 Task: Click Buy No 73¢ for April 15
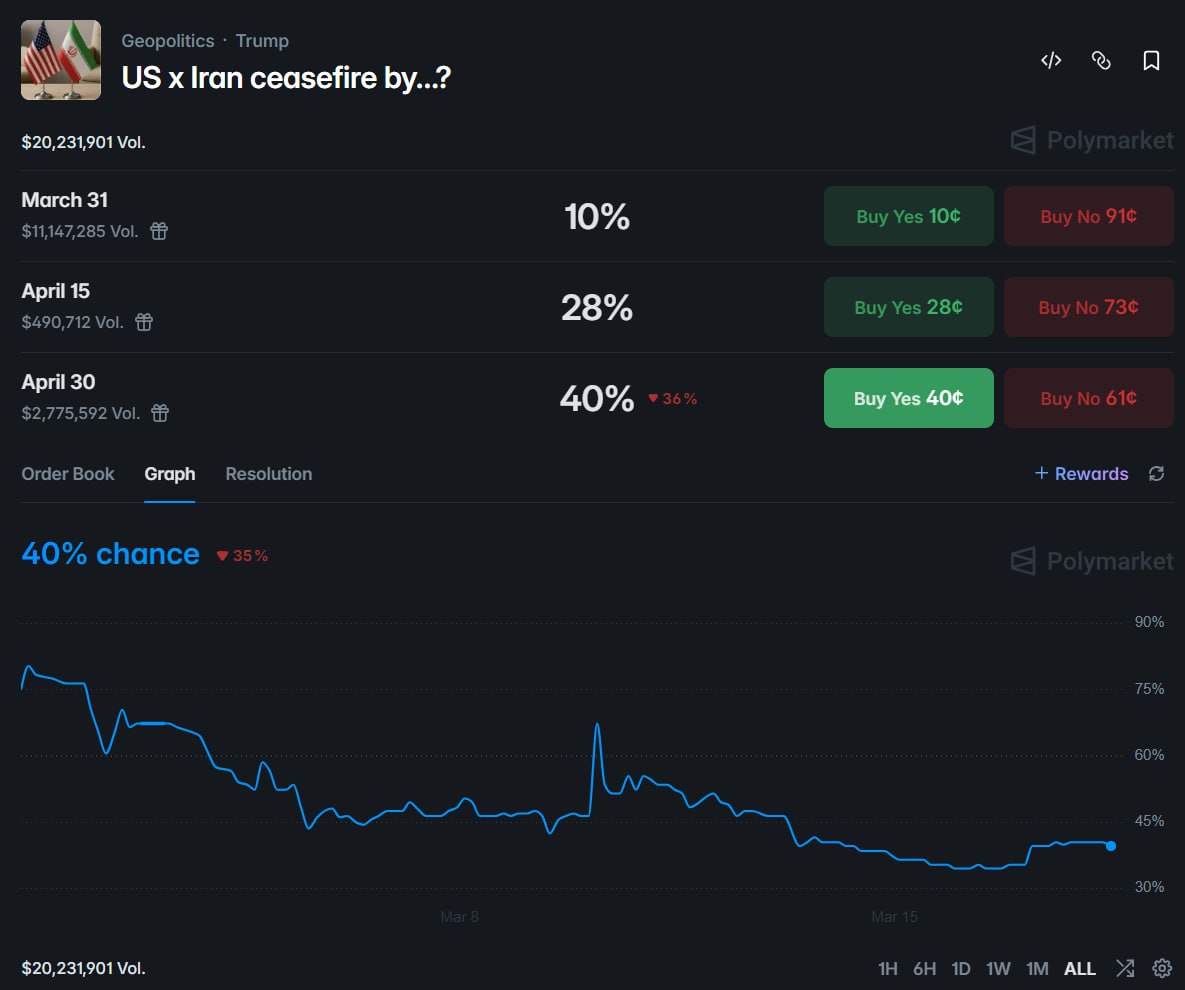point(1088,307)
